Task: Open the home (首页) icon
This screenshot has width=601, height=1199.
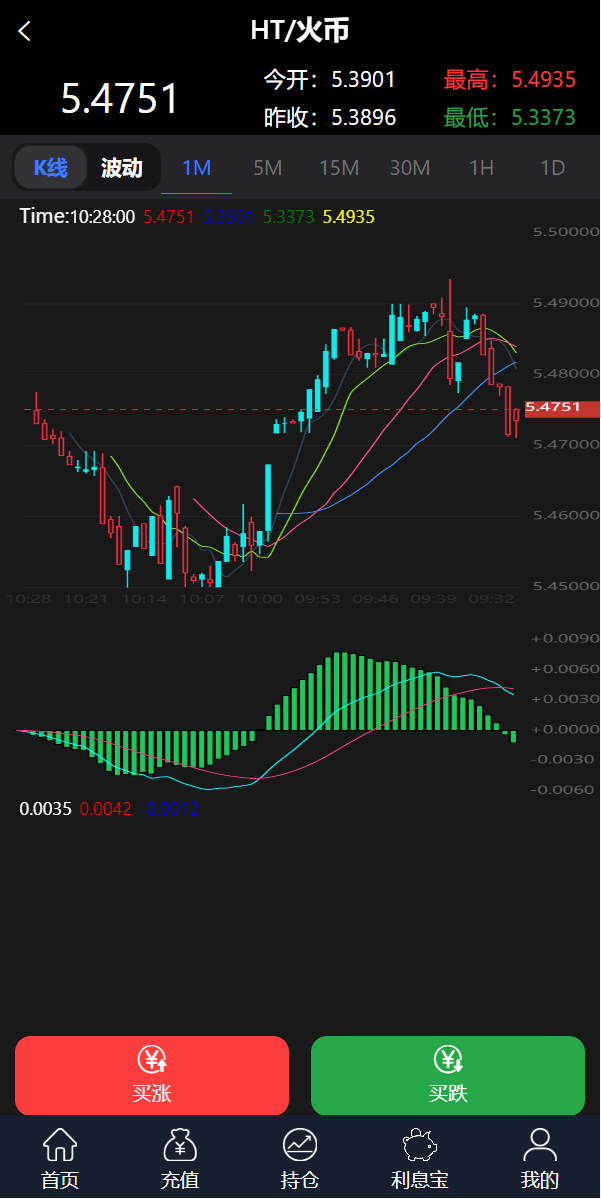Action: point(60,1144)
